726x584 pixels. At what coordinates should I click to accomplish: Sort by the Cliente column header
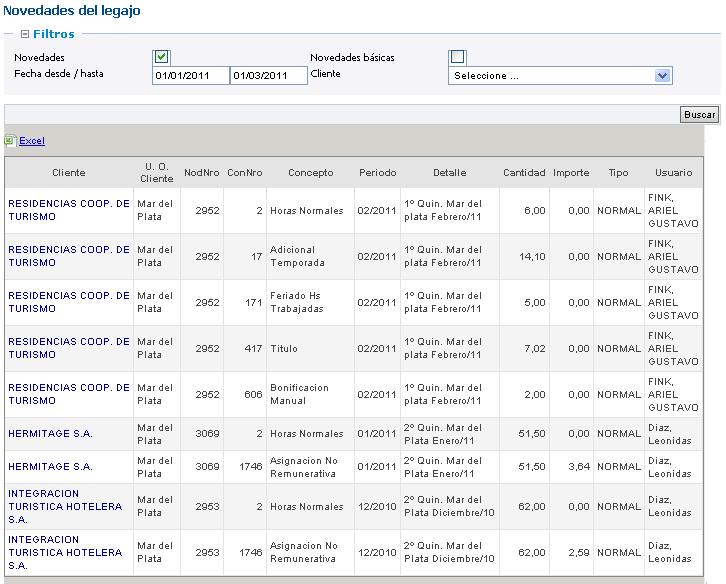click(x=69, y=173)
